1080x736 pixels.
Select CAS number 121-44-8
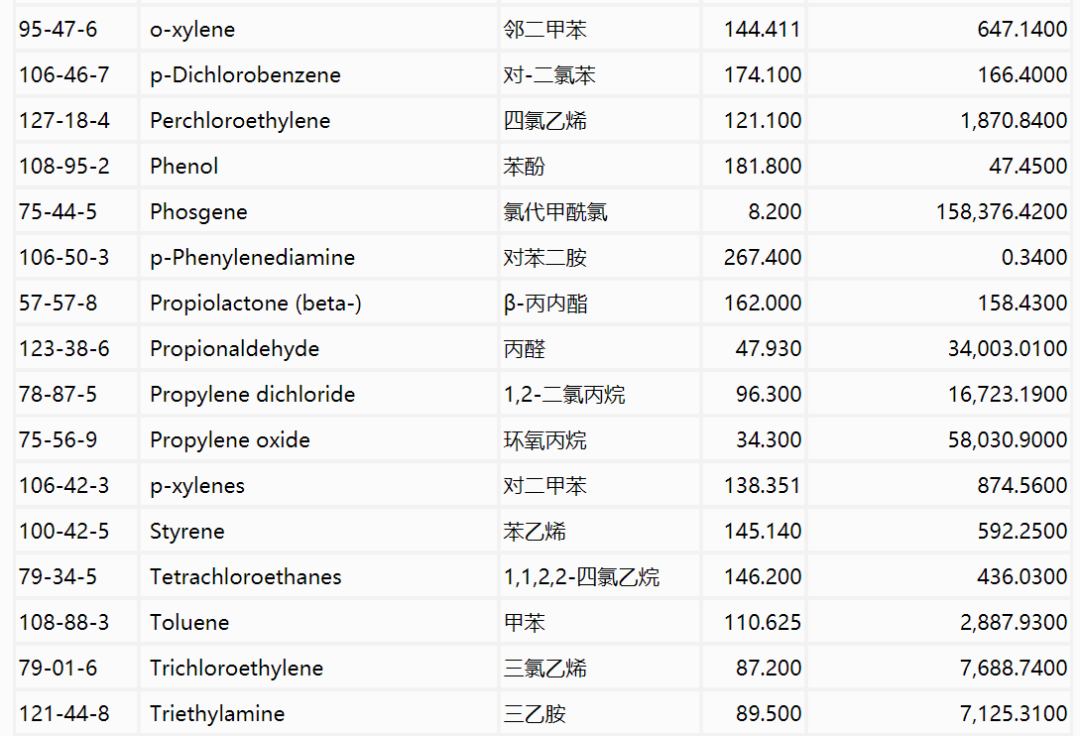(x=63, y=714)
